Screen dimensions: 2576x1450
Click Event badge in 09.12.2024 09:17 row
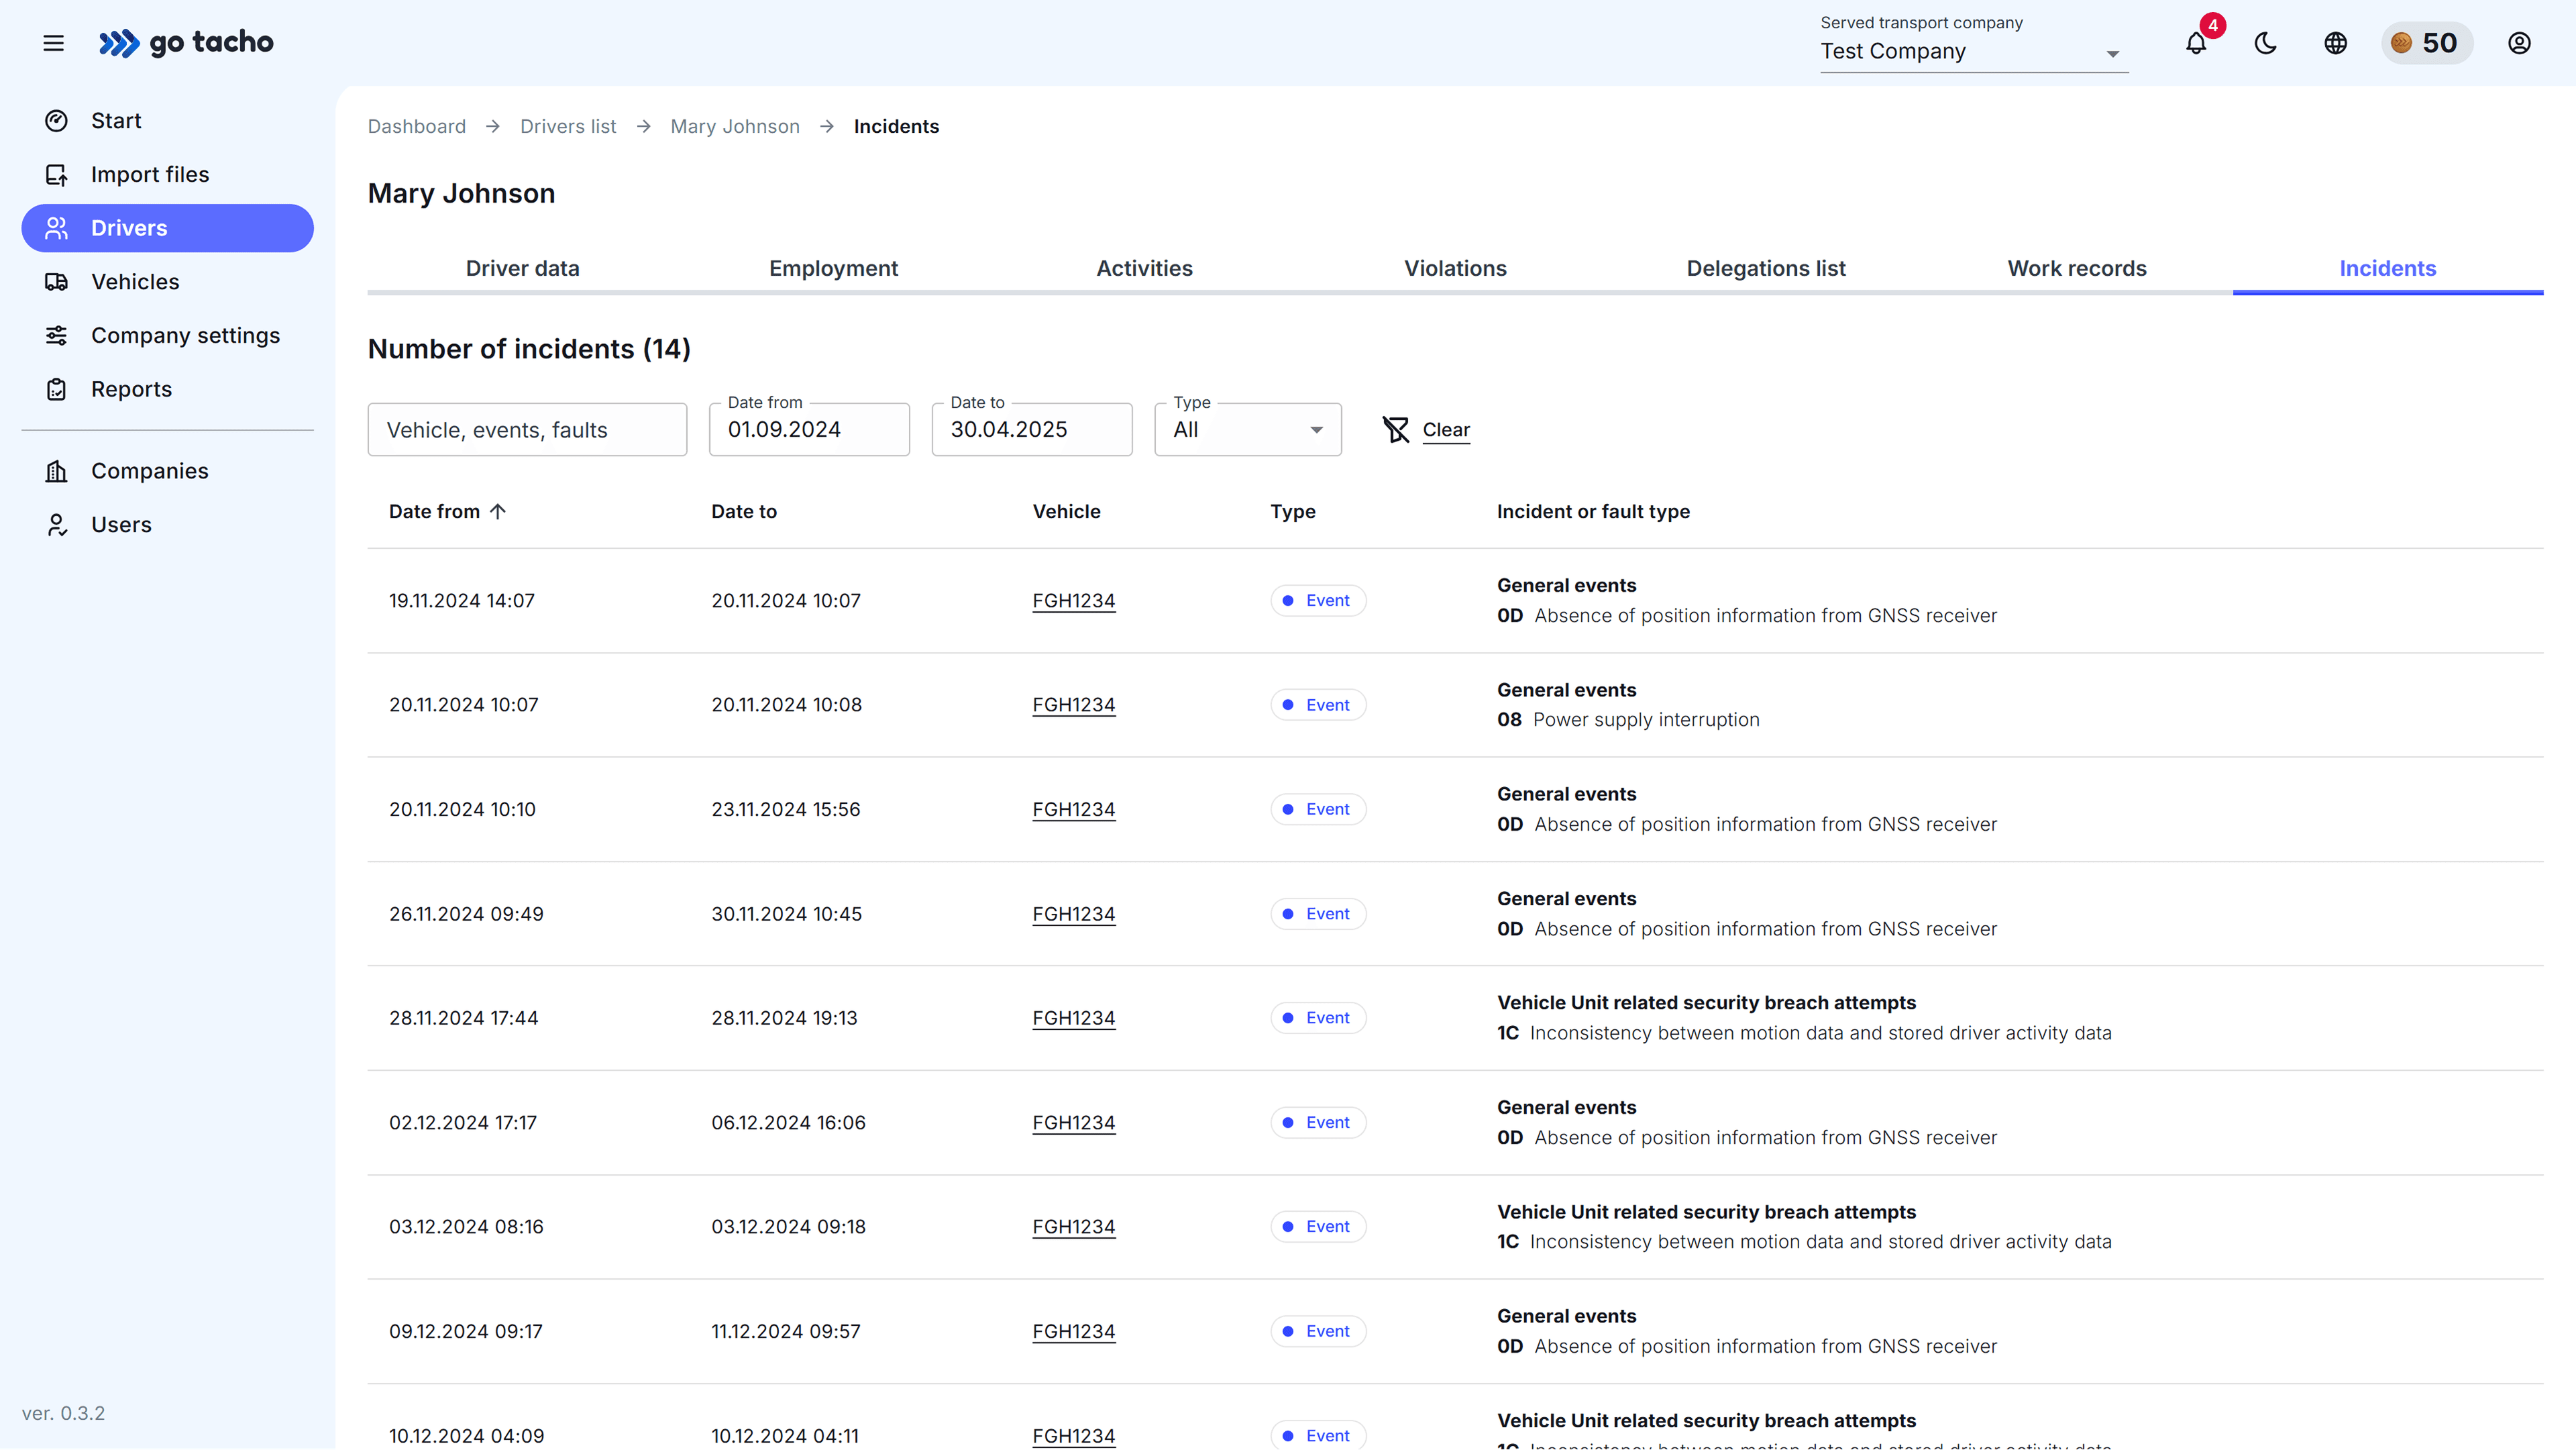click(x=1318, y=1331)
